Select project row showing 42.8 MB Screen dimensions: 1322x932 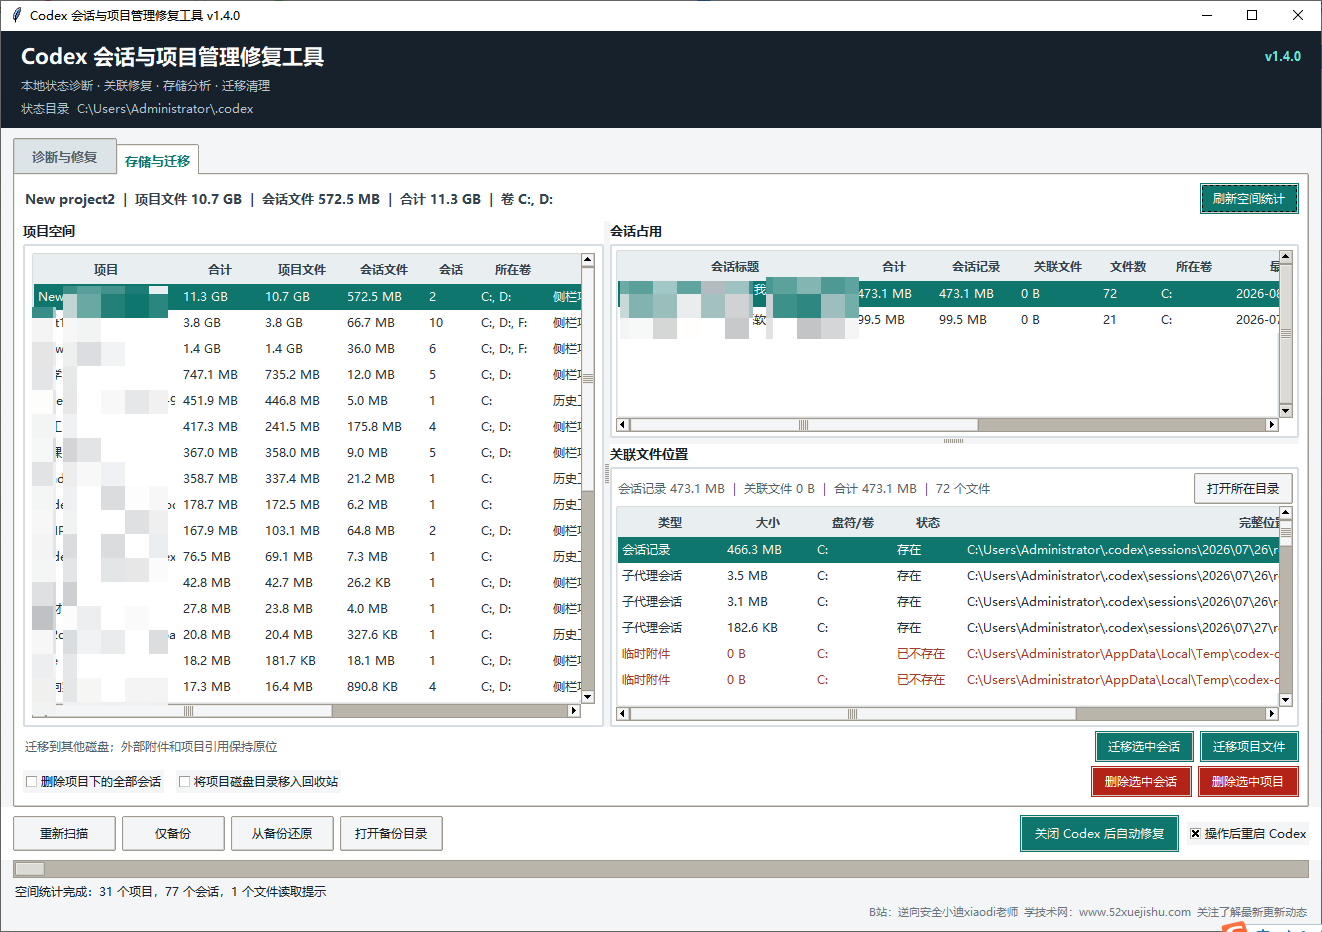pos(306,583)
